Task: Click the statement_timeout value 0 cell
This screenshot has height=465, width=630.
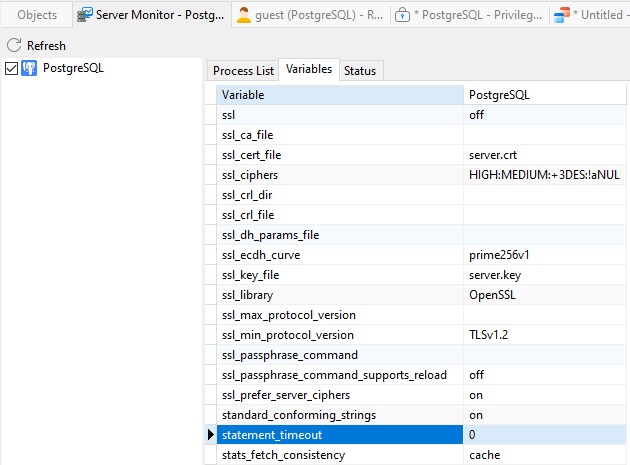Action: 545,435
